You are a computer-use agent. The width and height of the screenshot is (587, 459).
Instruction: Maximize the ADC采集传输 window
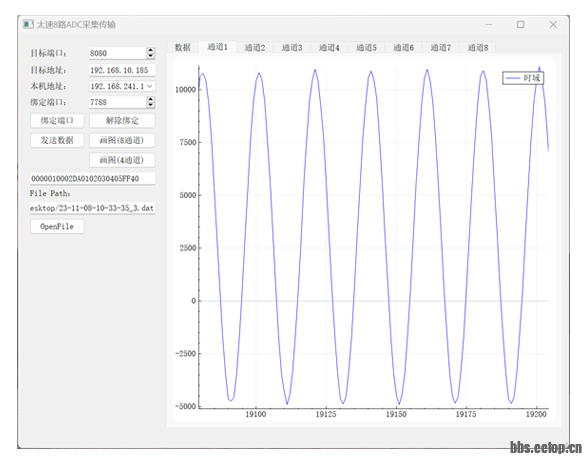point(520,24)
